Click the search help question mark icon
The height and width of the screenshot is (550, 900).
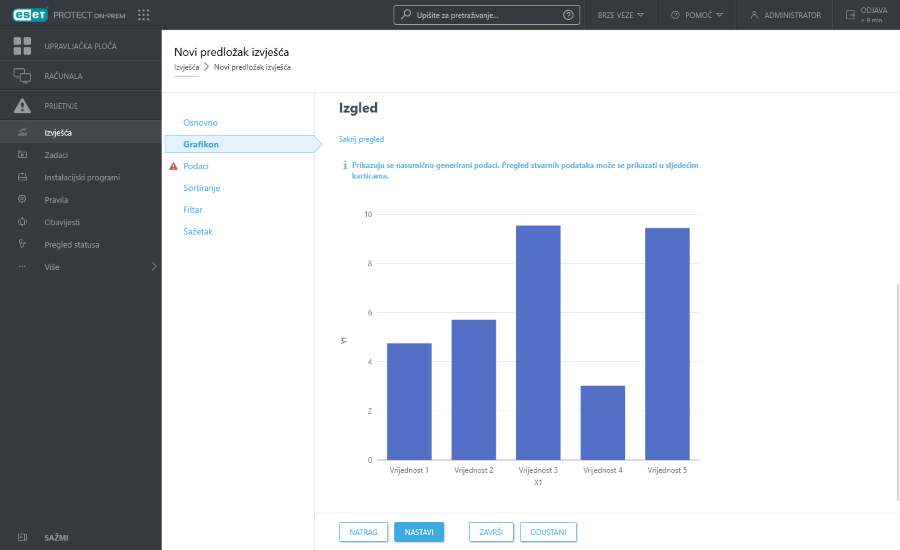569,15
